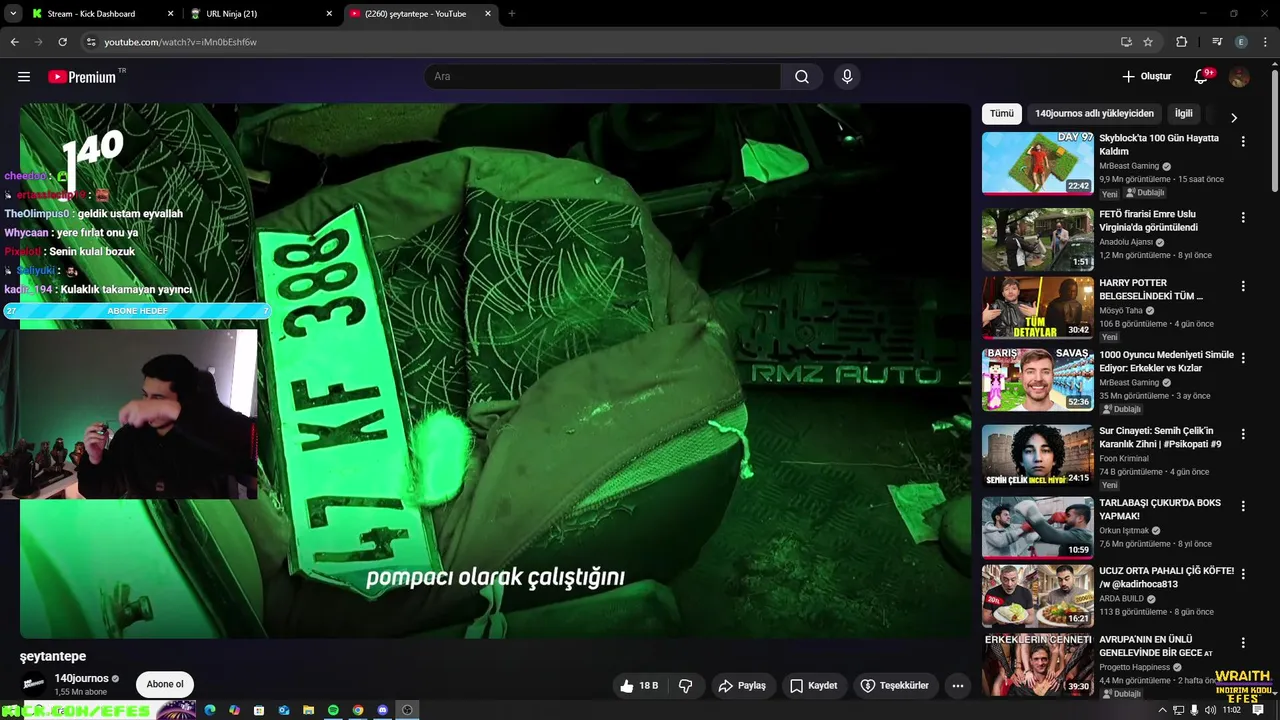Open MrBeast Gaming channel under Skyblock video
1280x720 pixels.
tap(1129, 166)
